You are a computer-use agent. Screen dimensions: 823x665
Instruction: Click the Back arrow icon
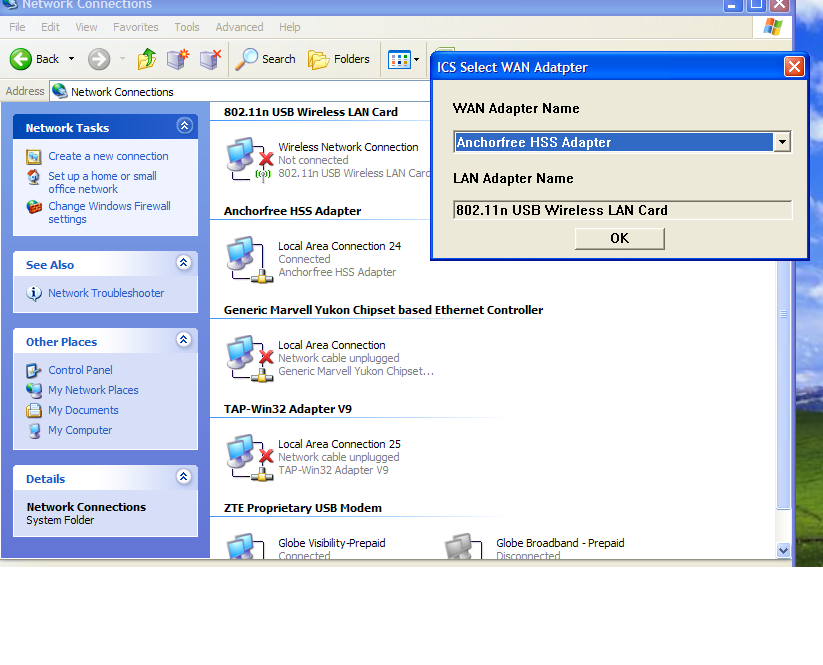(21, 59)
